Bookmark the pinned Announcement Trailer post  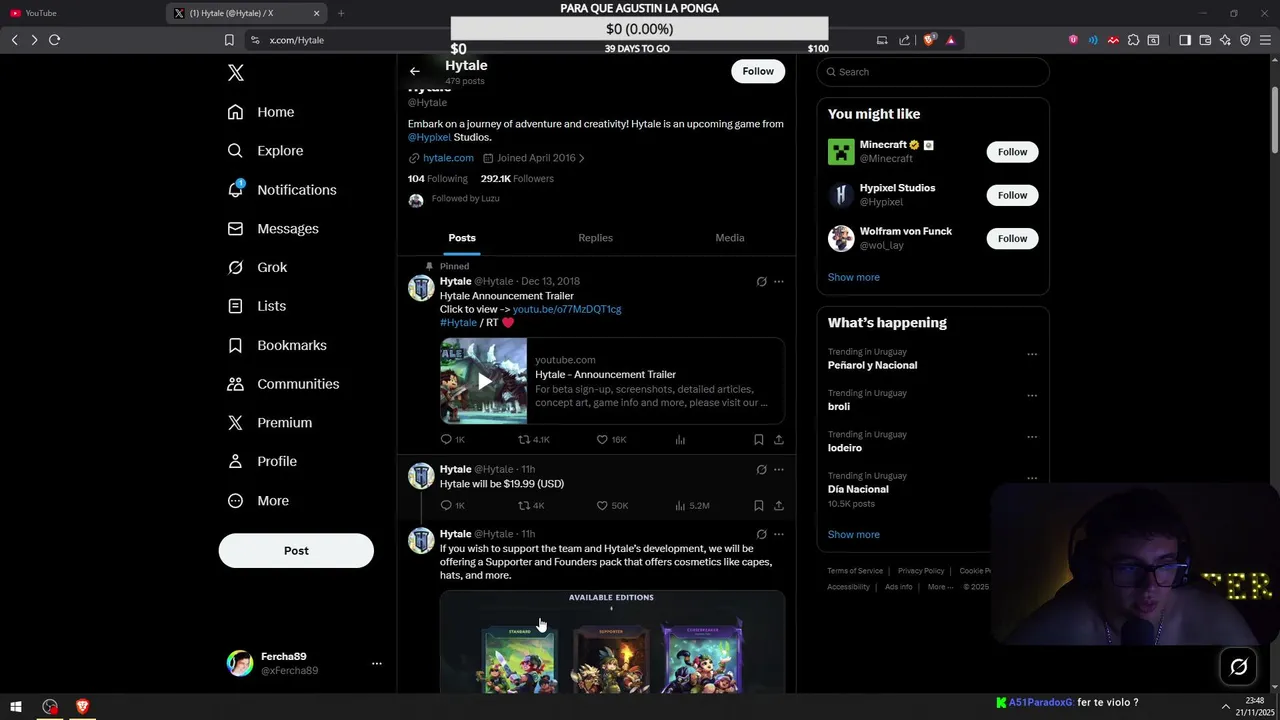tap(758, 440)
